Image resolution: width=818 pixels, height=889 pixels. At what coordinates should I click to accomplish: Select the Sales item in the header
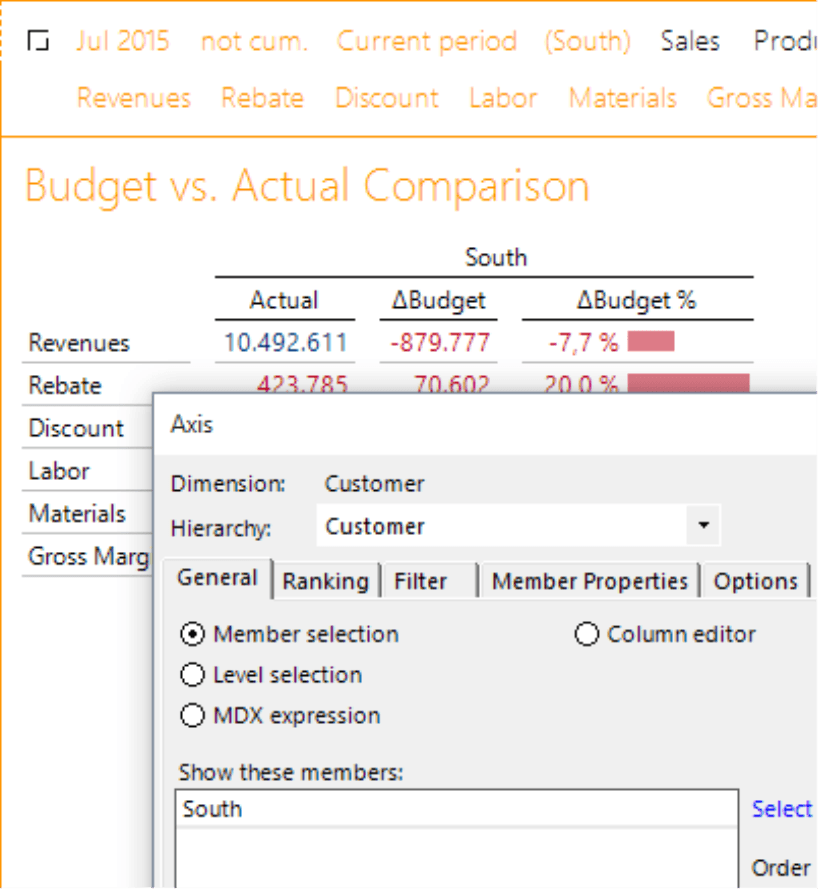coord(690,42)
